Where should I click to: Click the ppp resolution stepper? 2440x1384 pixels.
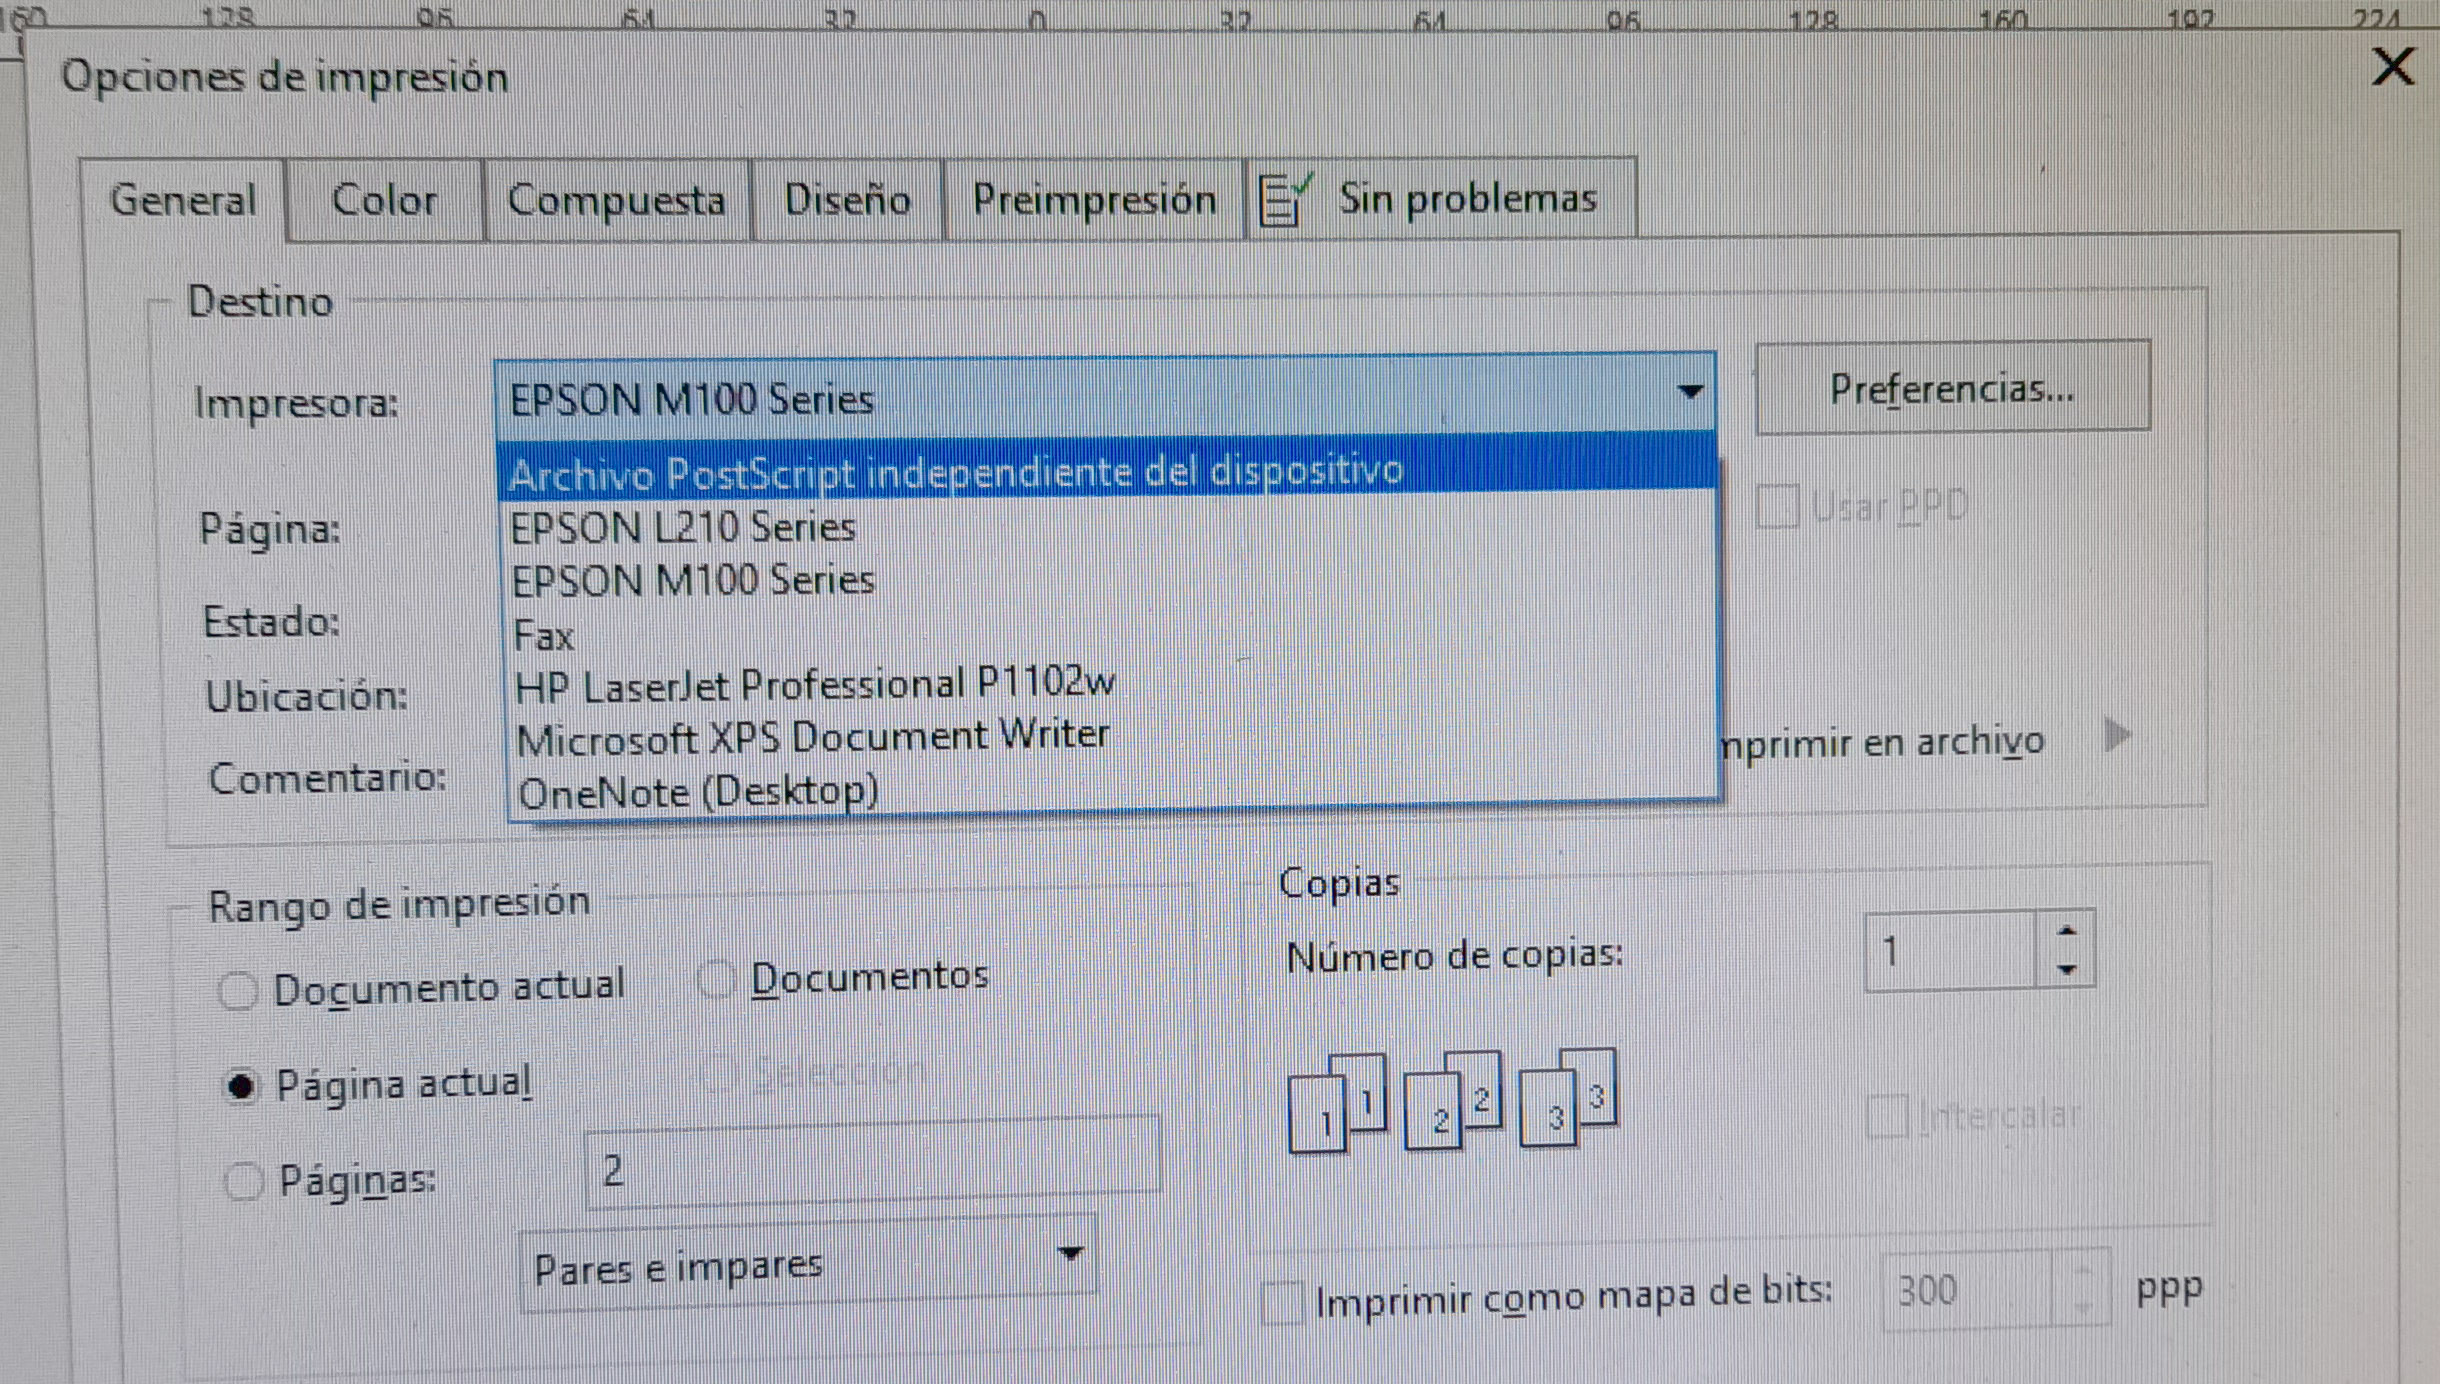coord(2082,1289)
